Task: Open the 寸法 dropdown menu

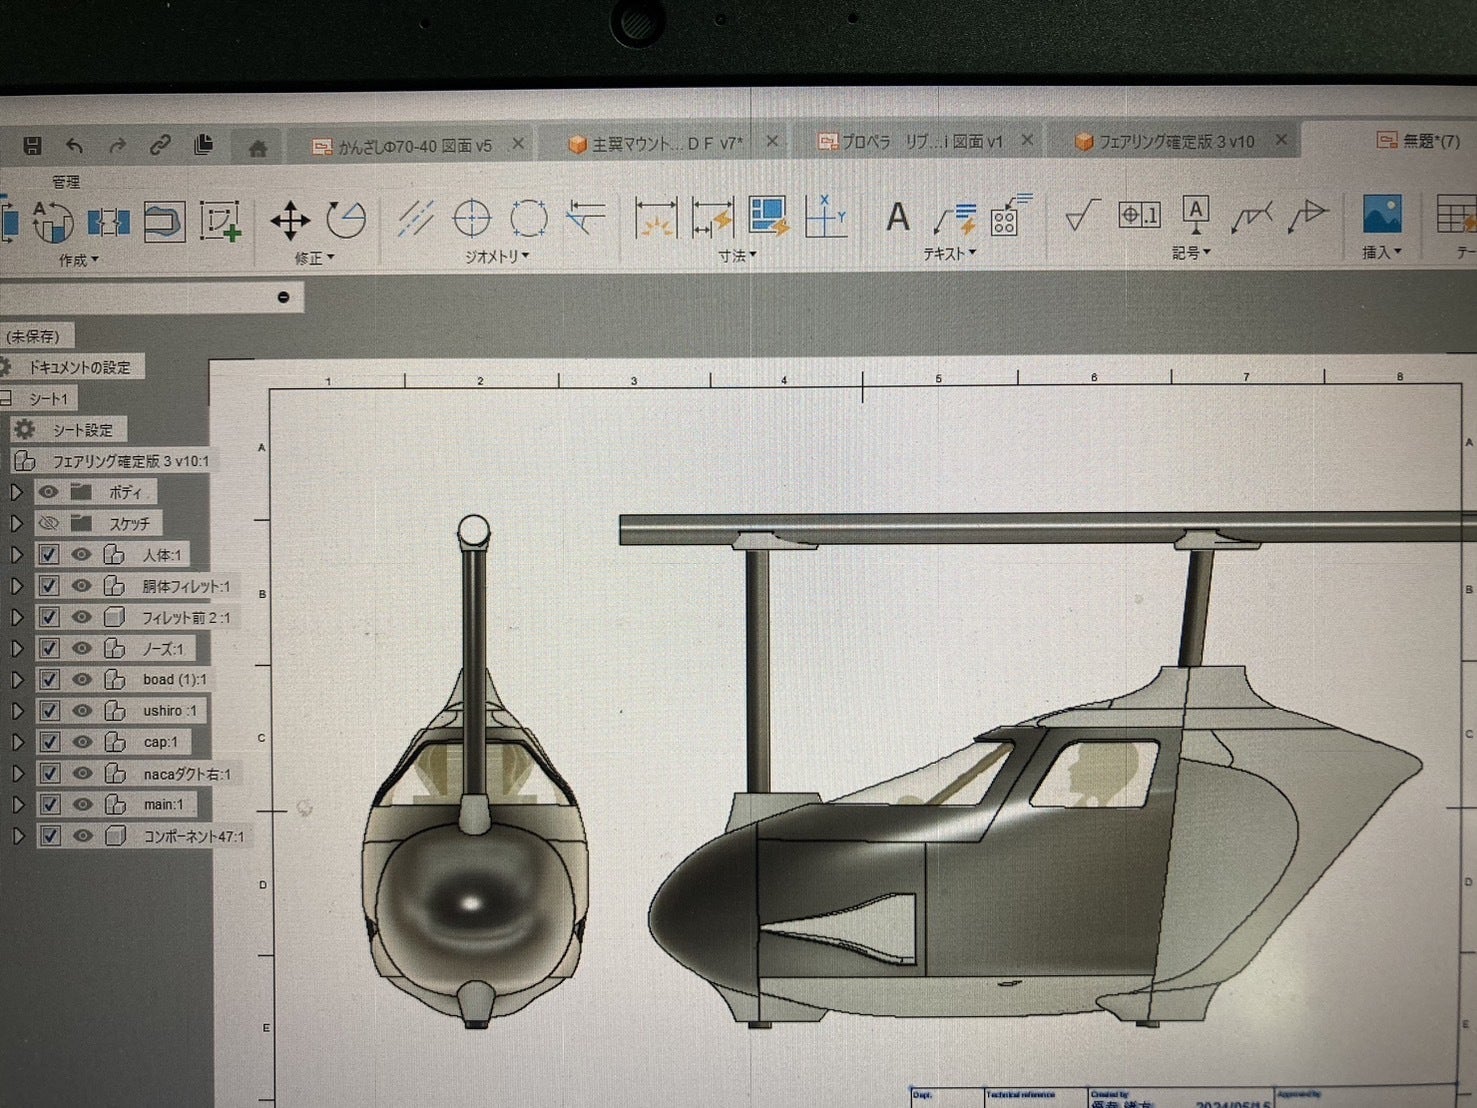Action: pos(737,256)
